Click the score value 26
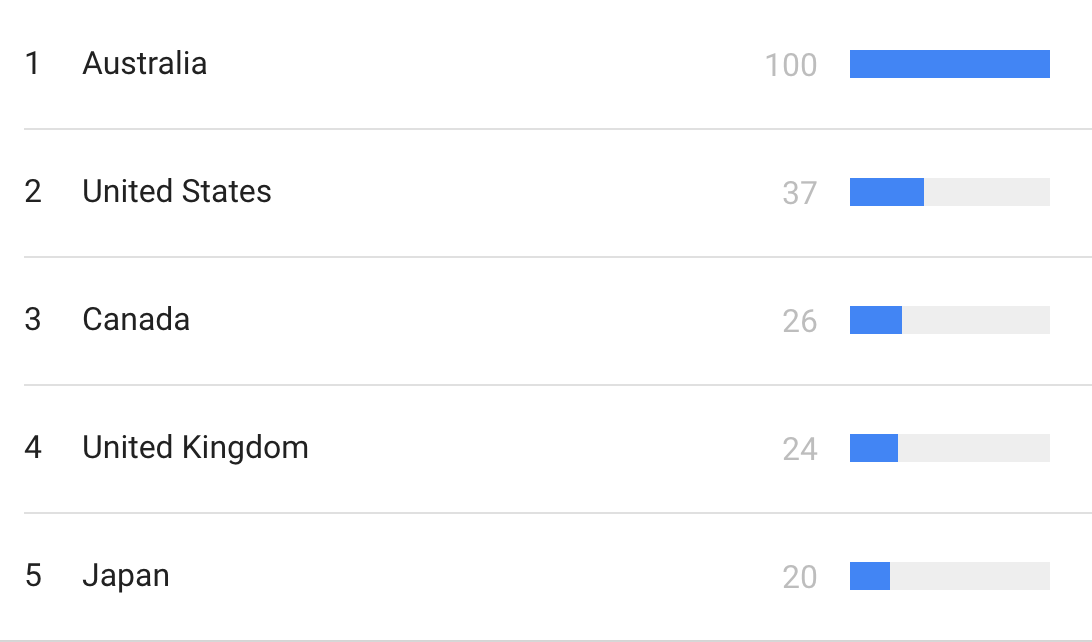The image size is (1092, 642). (x=800, y=322)
